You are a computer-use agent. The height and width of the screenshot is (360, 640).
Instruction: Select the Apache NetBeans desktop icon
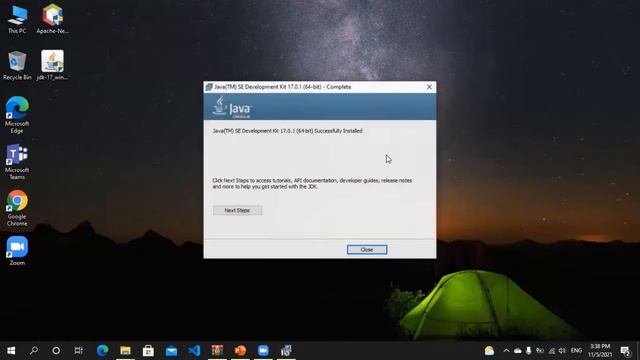[x=53, y=20]
